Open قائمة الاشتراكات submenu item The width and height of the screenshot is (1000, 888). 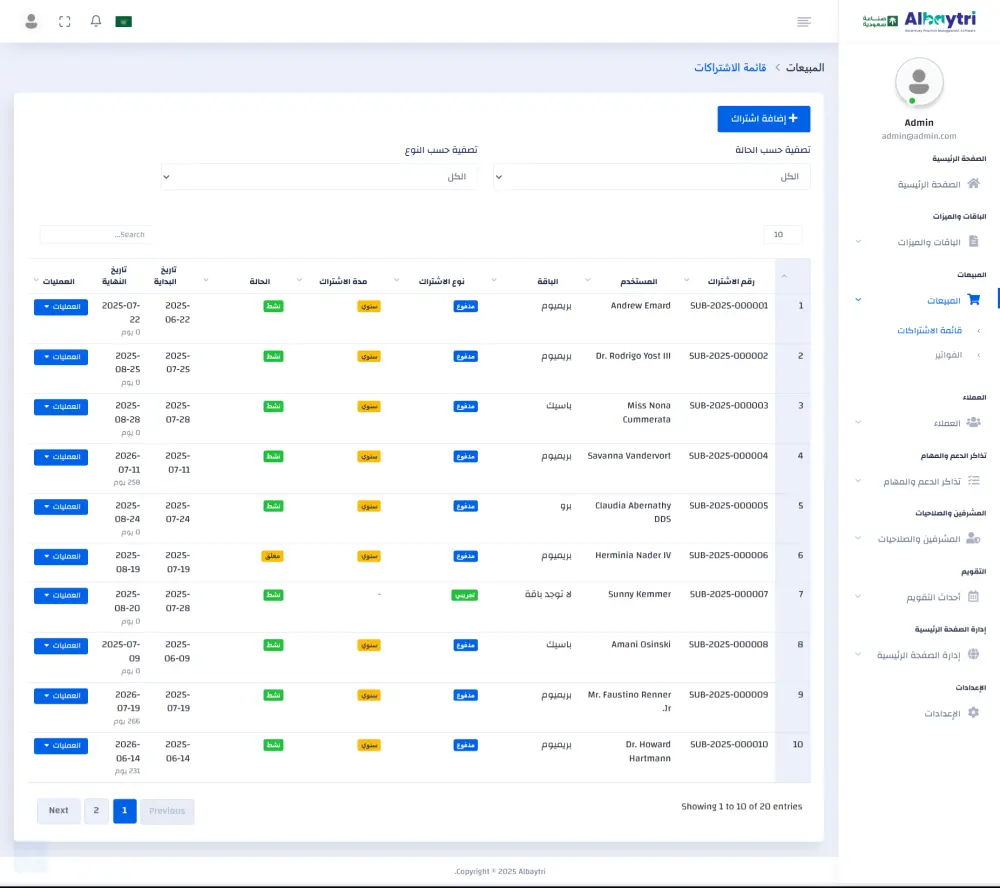tap(929, 330)
